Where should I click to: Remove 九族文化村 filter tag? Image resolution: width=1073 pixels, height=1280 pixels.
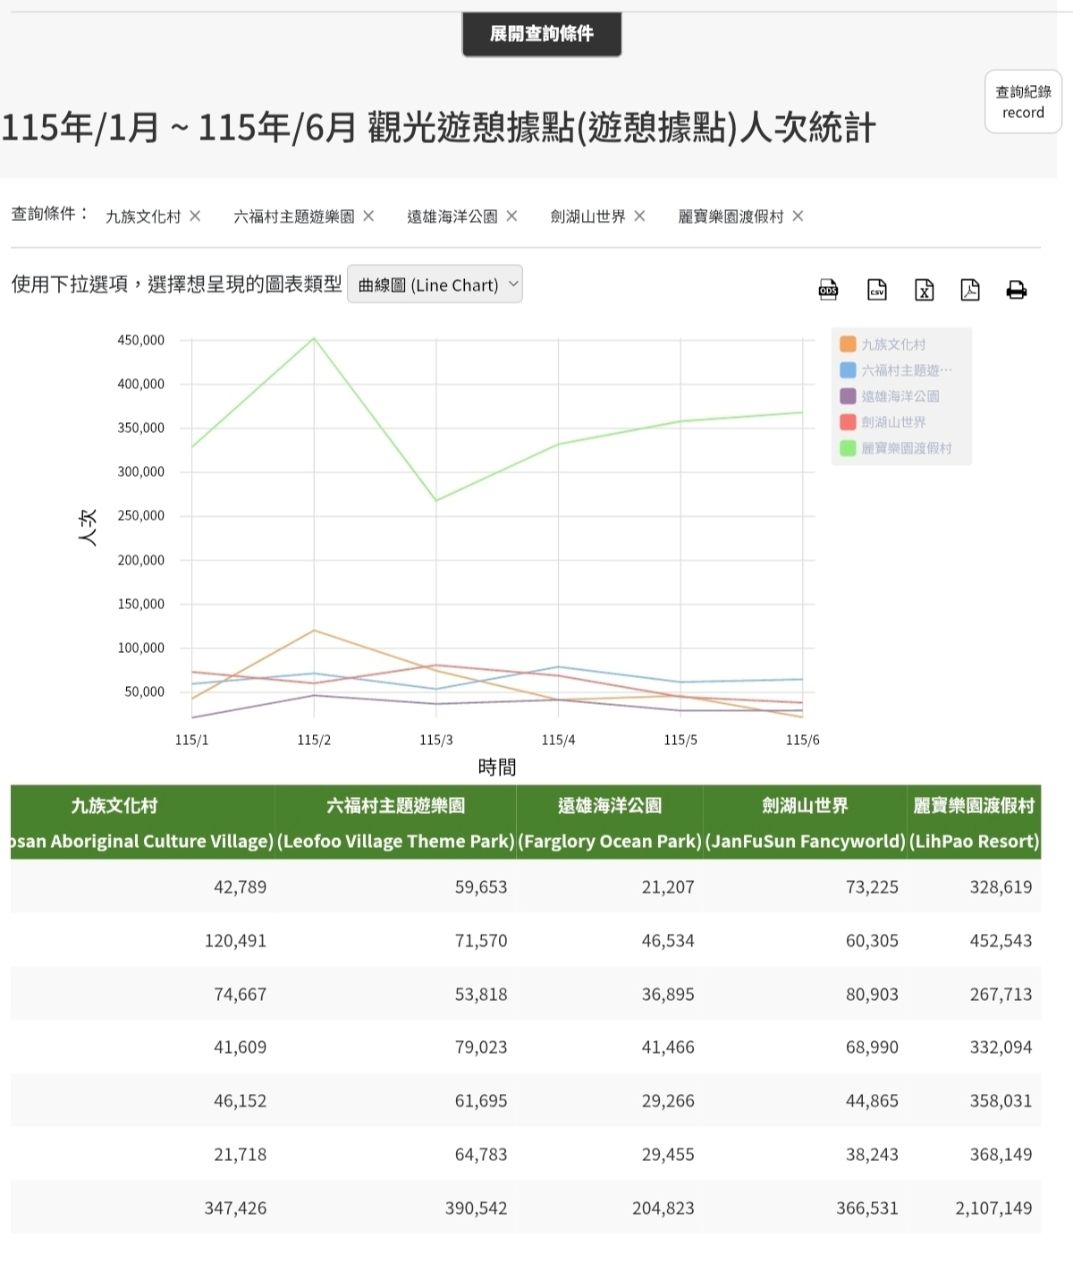(195, 216)
